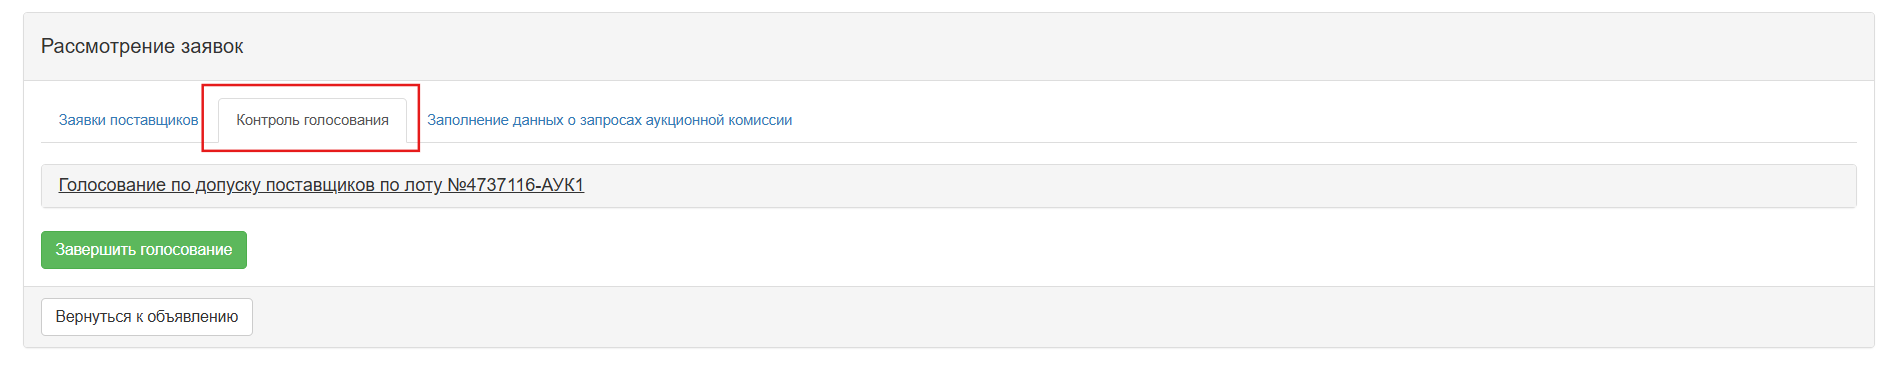Finish voting with the green button
Image resolution: width=1895 pixels, height=367 pixels.
(144, 250)
